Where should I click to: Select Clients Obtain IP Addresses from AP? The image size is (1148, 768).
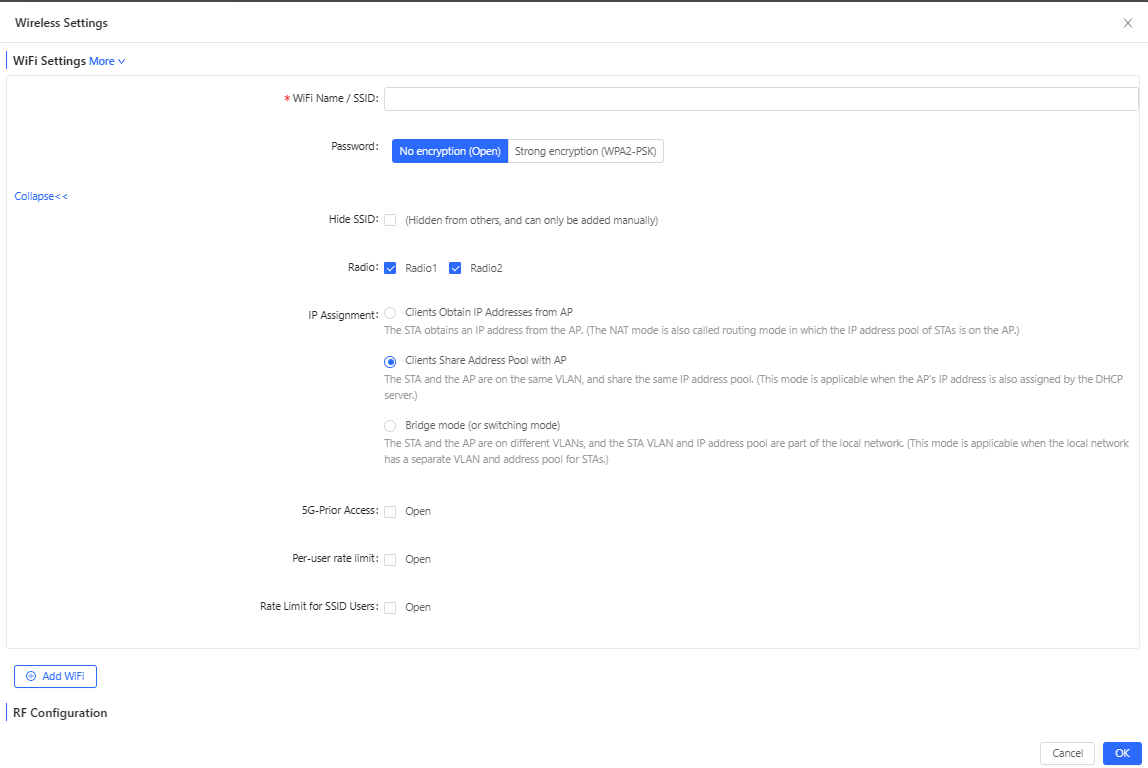(x=391, y=312)
